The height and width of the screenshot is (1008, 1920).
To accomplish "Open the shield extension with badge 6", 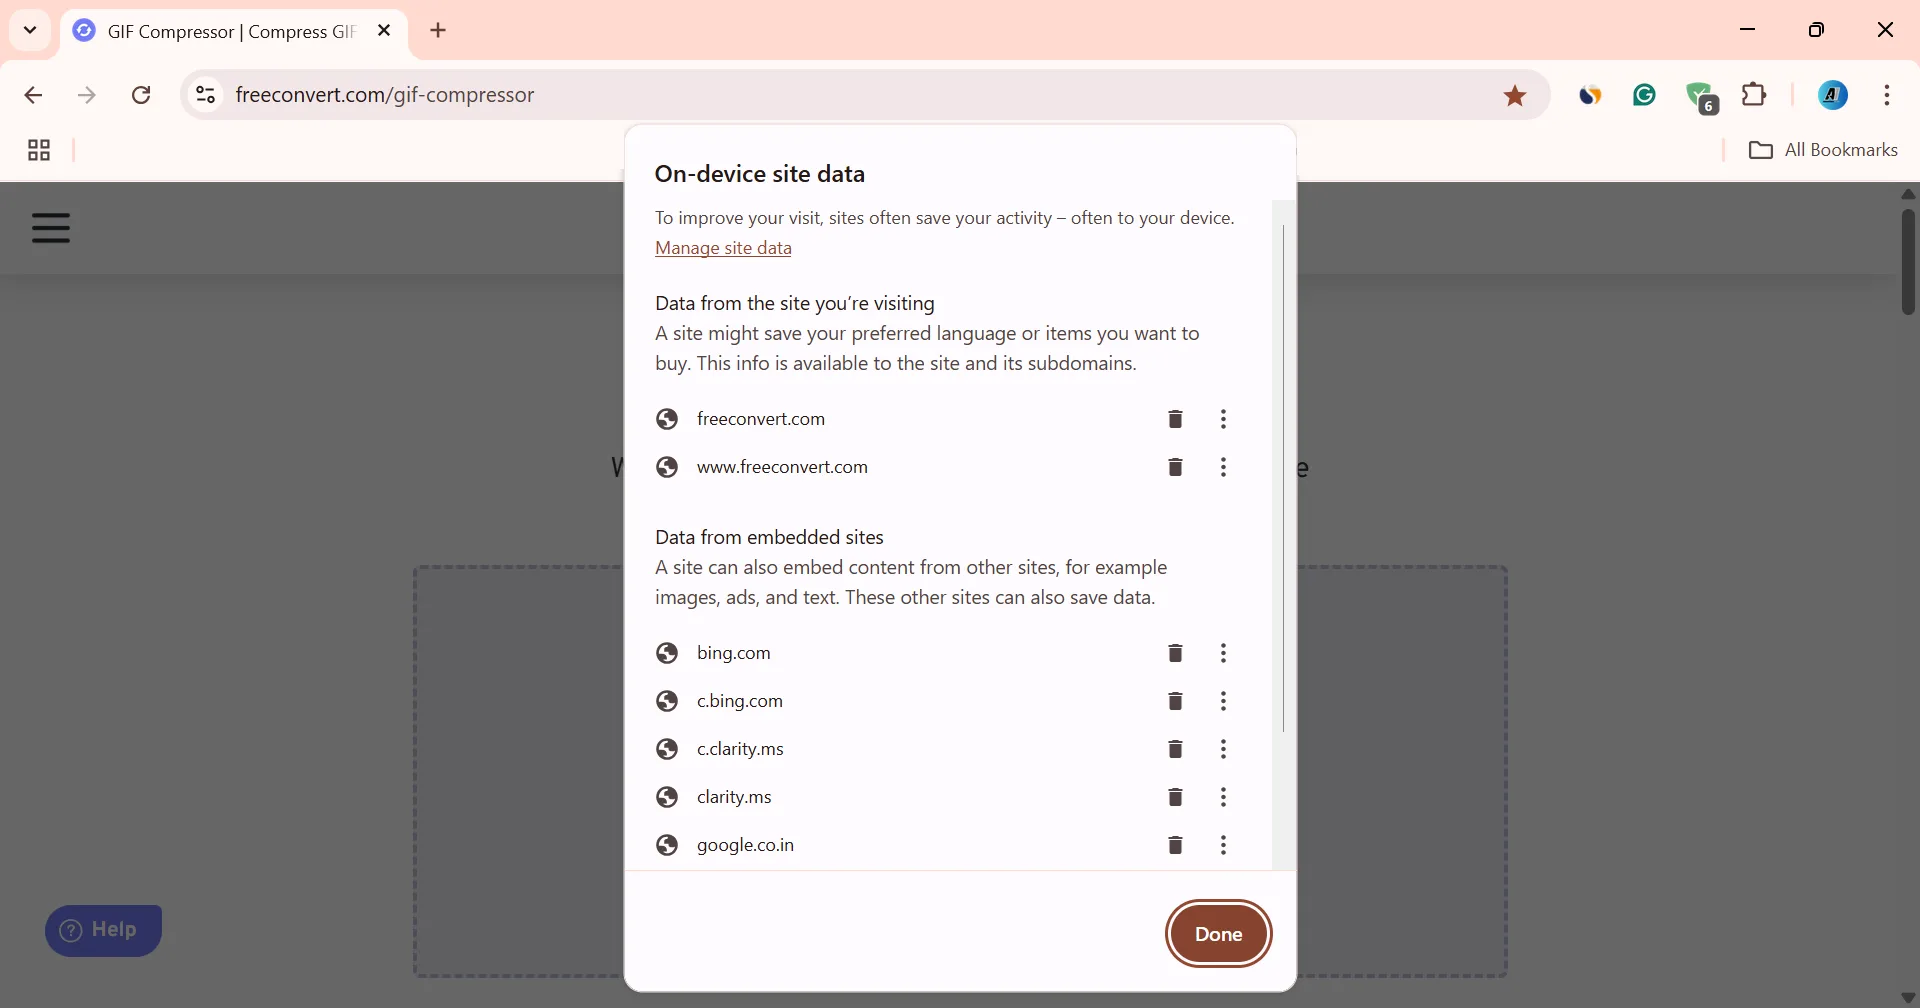I will click(x=1702, y=97).
